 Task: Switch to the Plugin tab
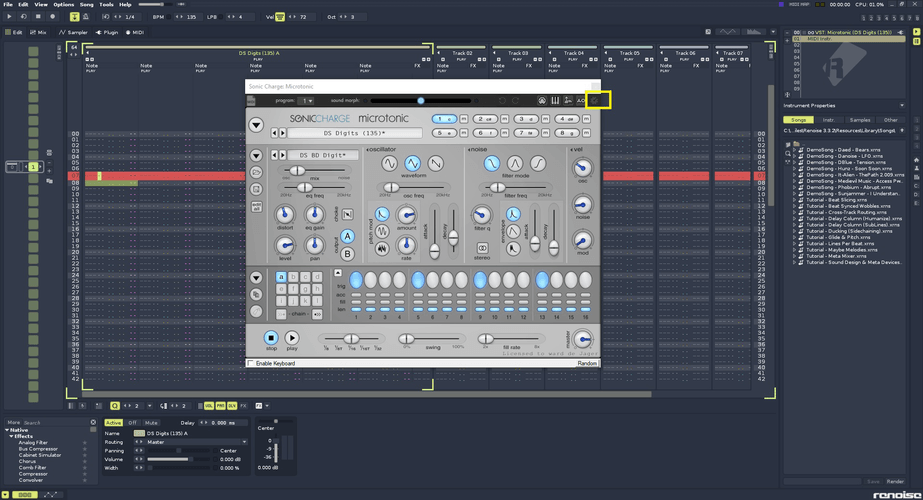click(107, 32)
